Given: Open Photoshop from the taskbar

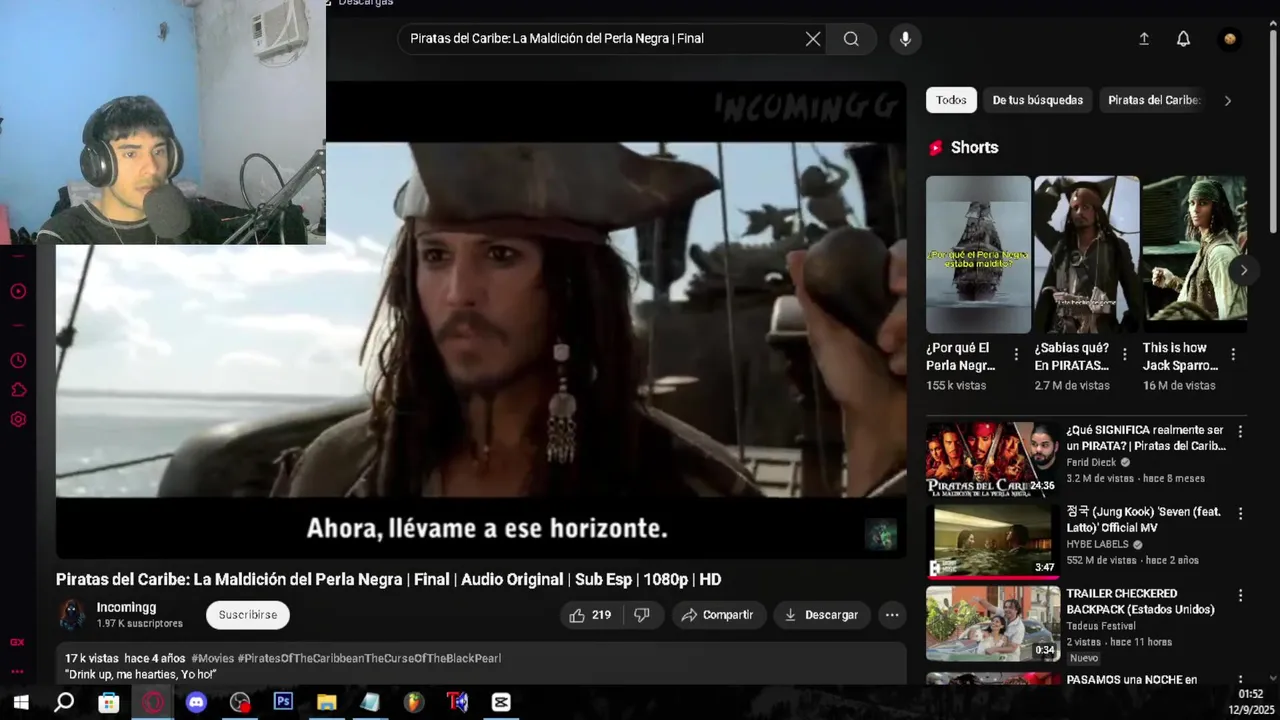Looking at the screenshot, I should click(x=283, y=702).
